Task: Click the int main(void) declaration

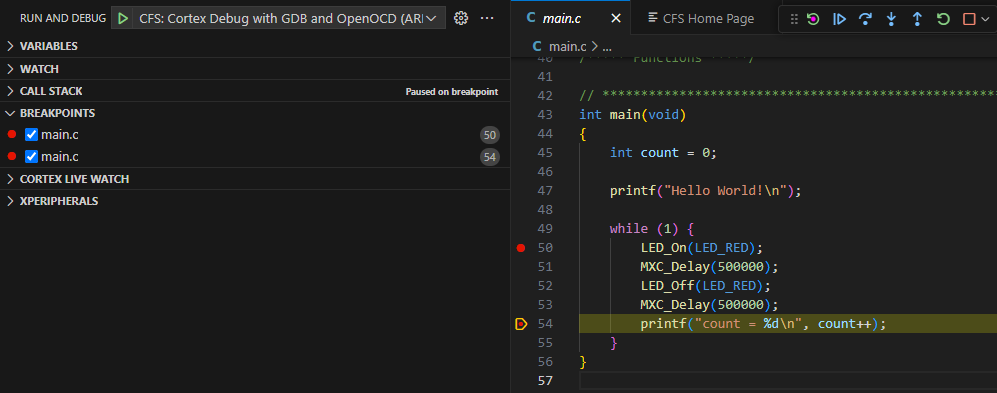Action: click(633, 115)
